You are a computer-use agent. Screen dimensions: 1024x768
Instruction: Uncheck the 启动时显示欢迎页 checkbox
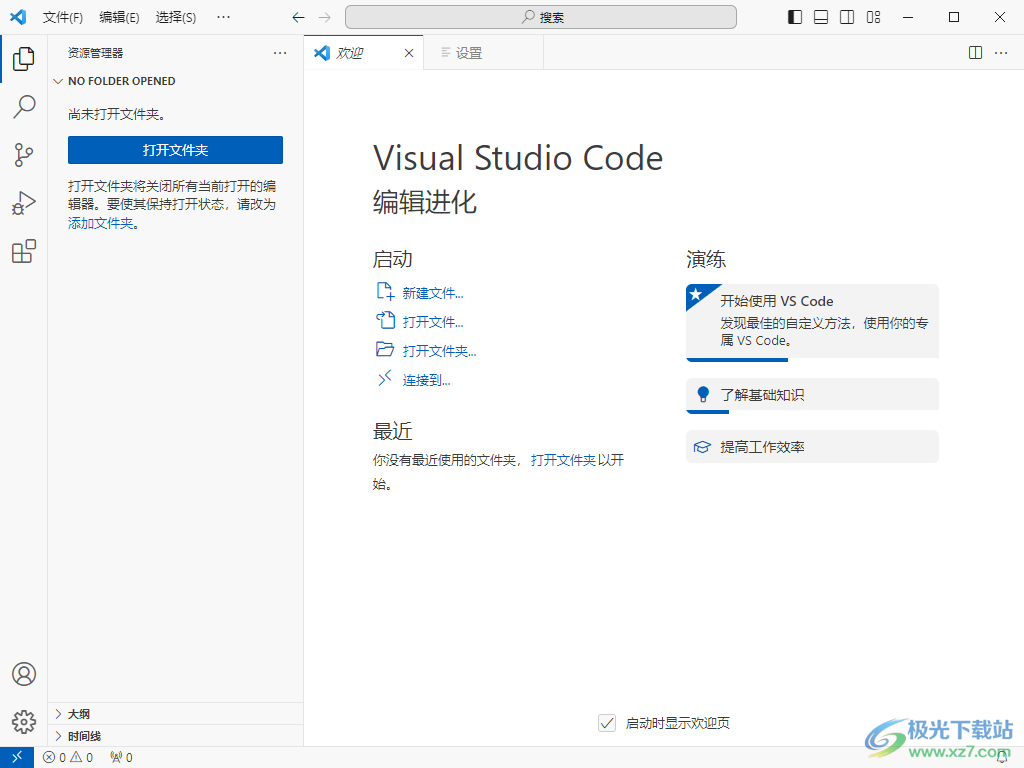(x=607, y=723)
